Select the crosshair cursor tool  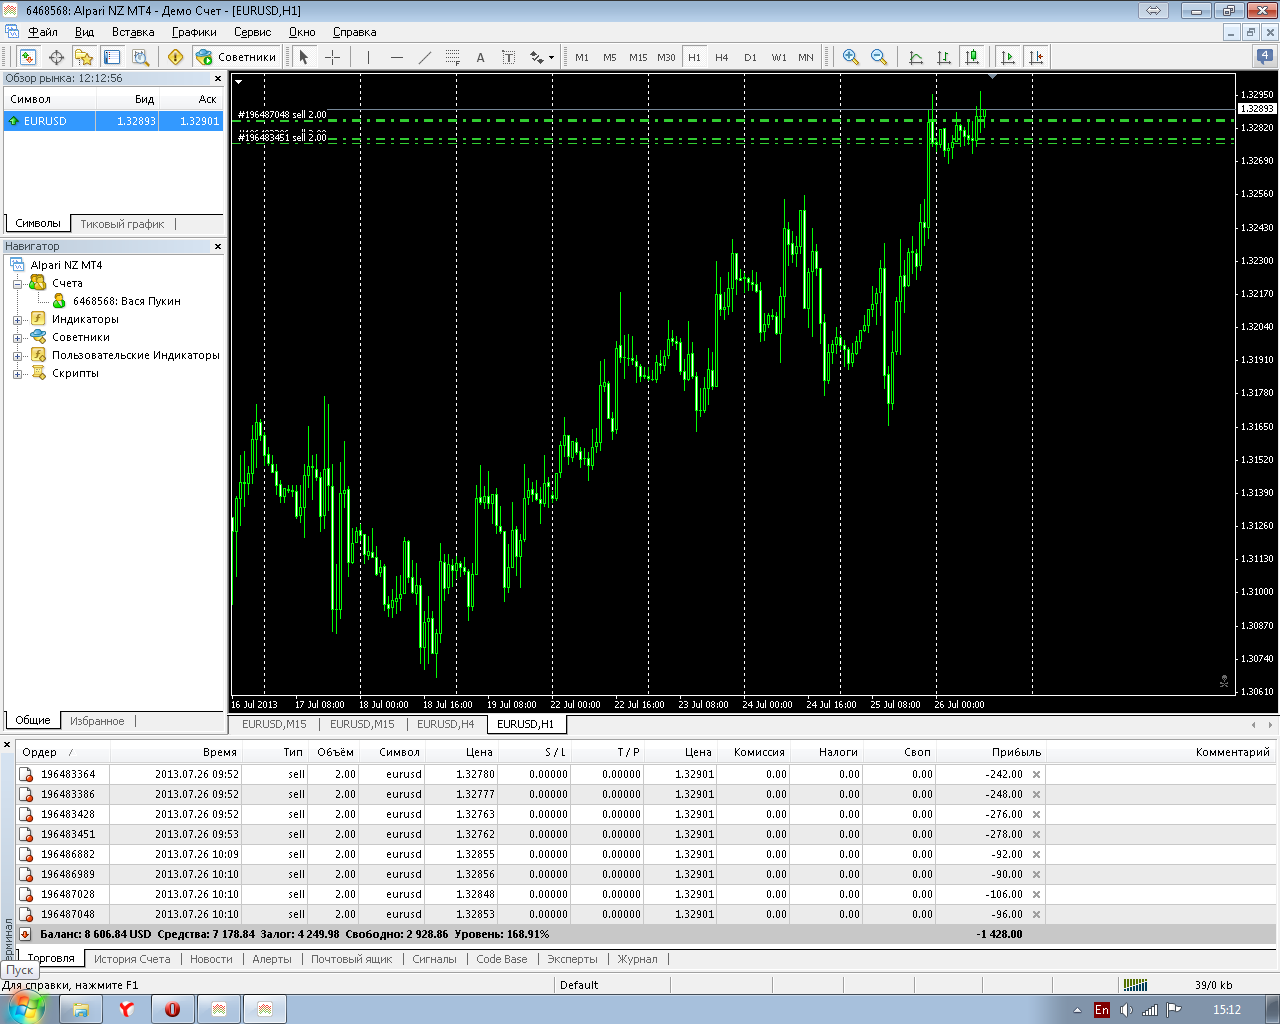333,57
